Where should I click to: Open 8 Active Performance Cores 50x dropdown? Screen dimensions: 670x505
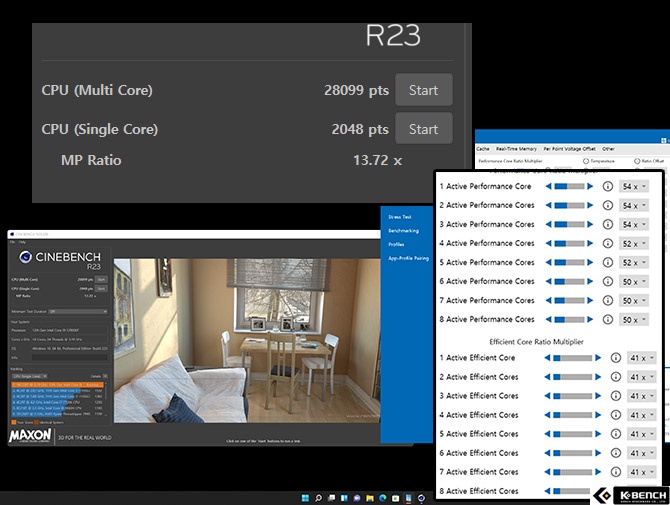[x=634, y=320]
